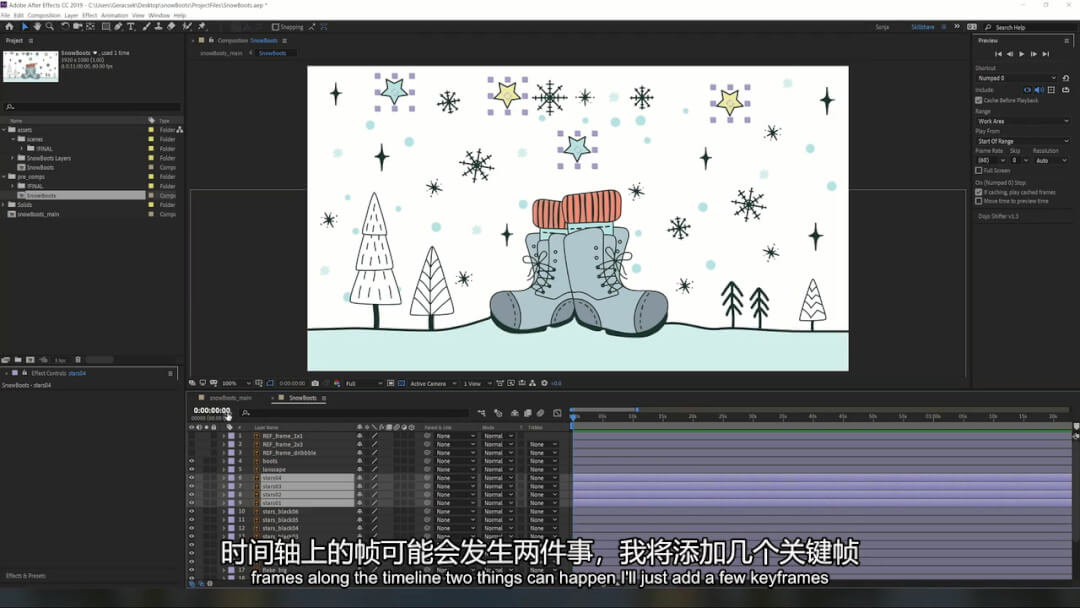
Task: Hide the boots layer with eye icon
Action: click(x=191, y=461)
